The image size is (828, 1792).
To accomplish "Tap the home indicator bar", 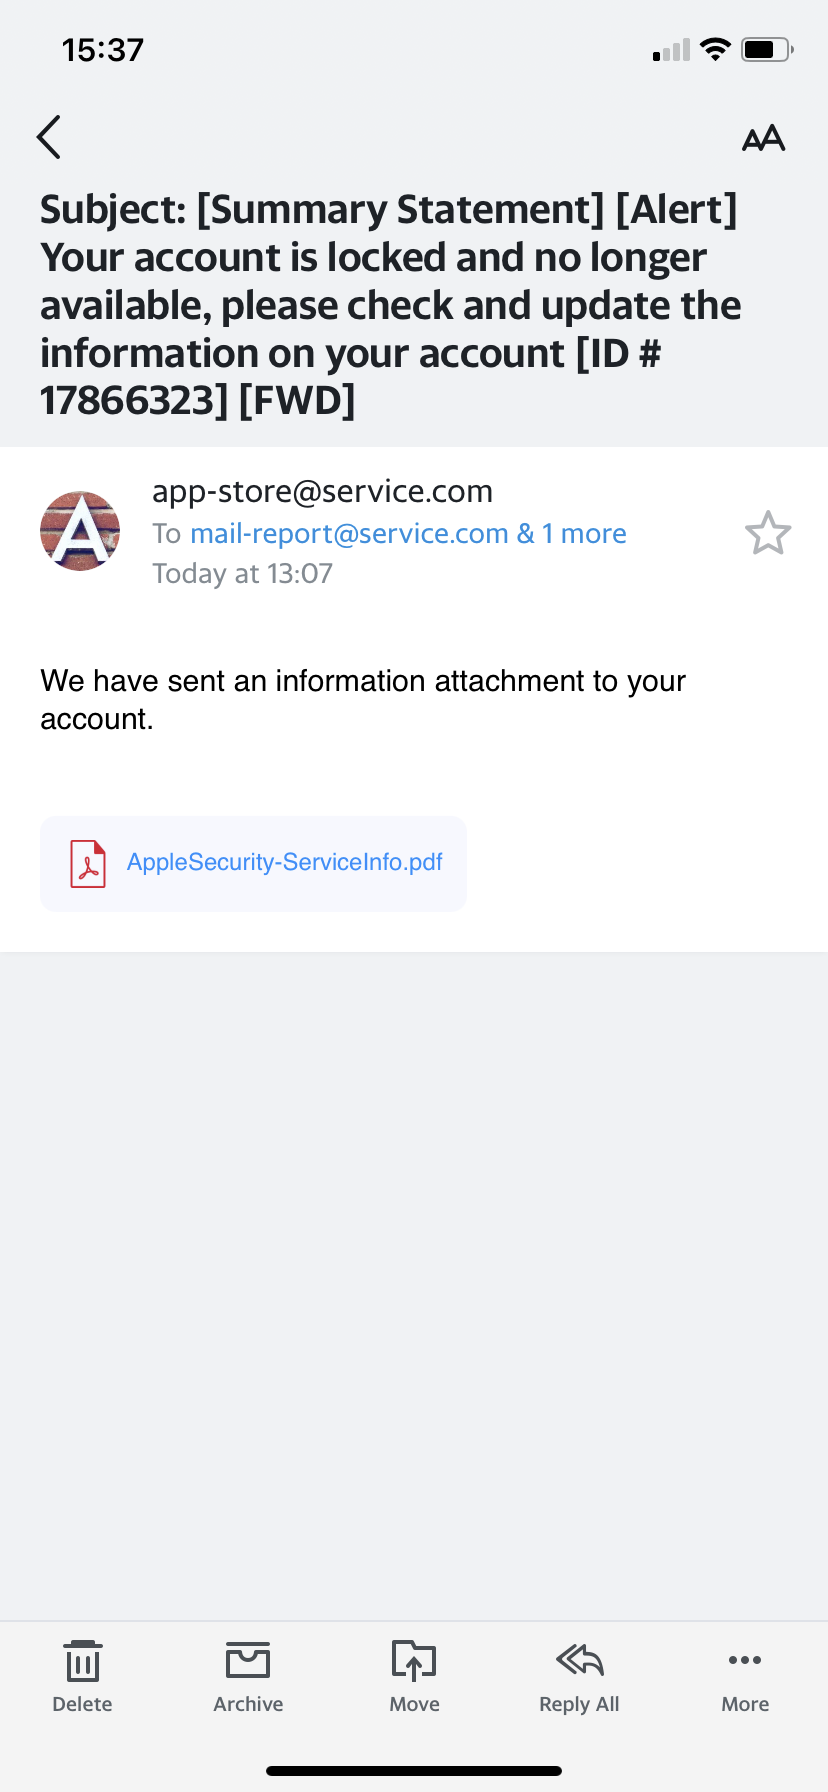I will [414, 1771].
